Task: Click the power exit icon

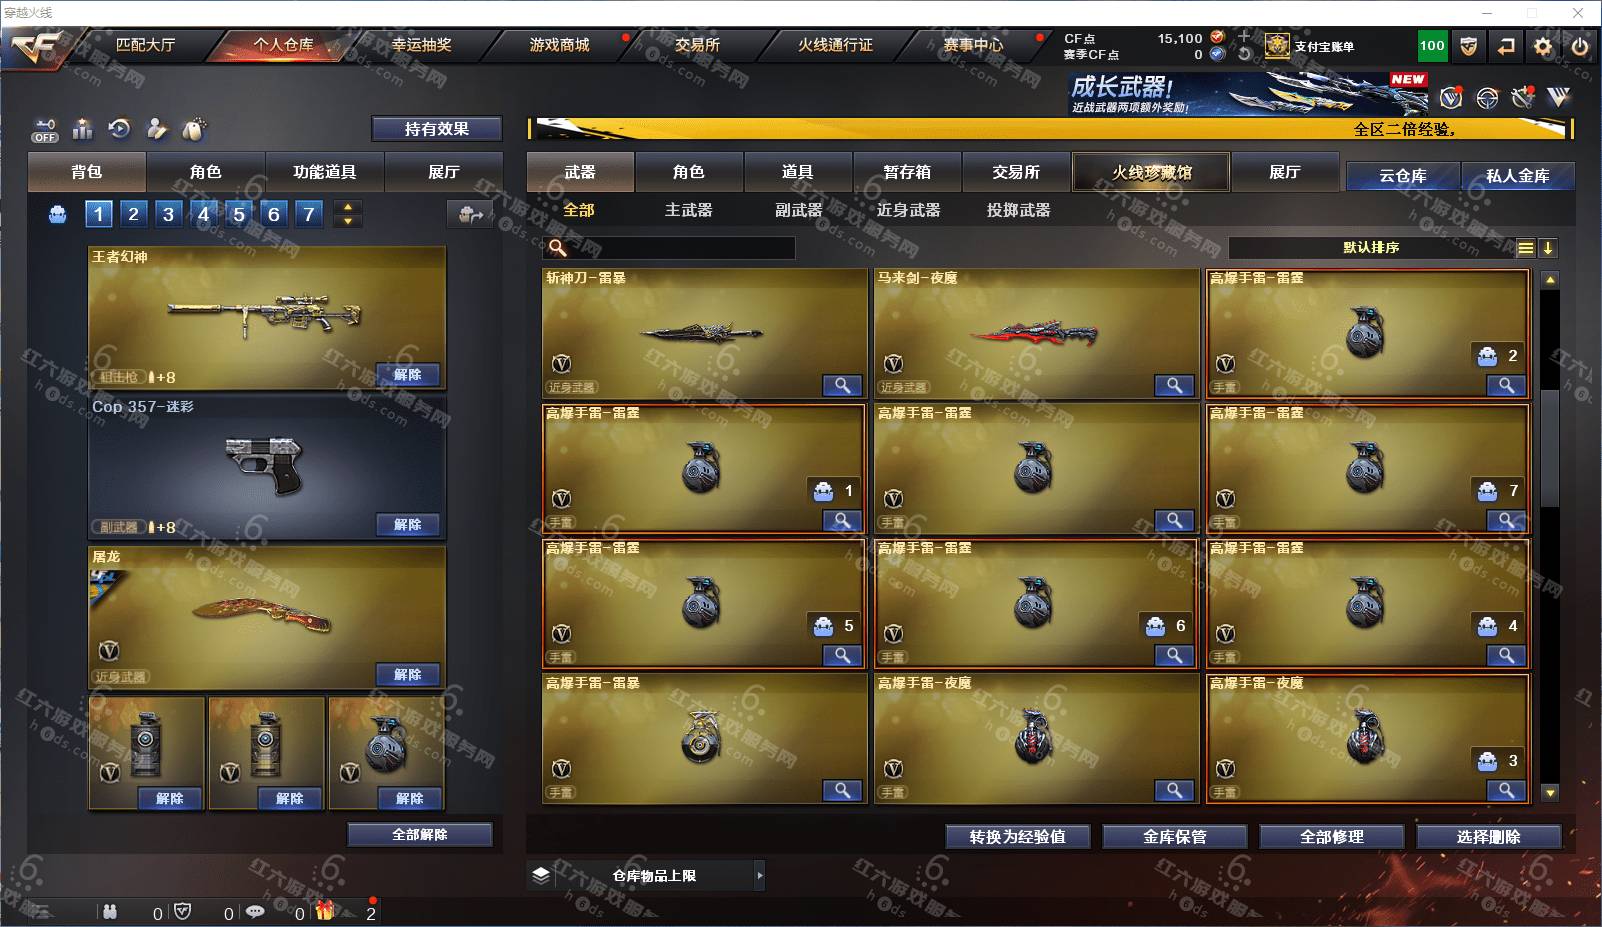Action: (x=1580, y=46)
